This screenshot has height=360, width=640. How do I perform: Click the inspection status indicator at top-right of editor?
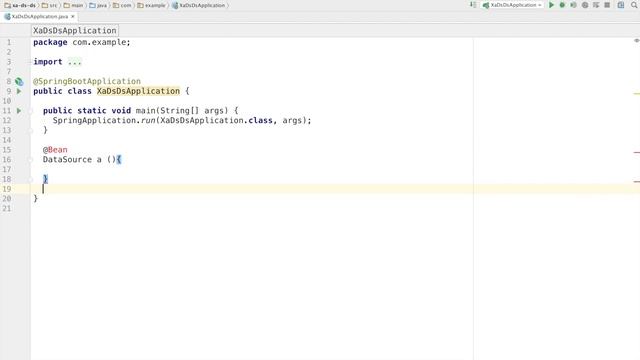click(x=637, y=40)
